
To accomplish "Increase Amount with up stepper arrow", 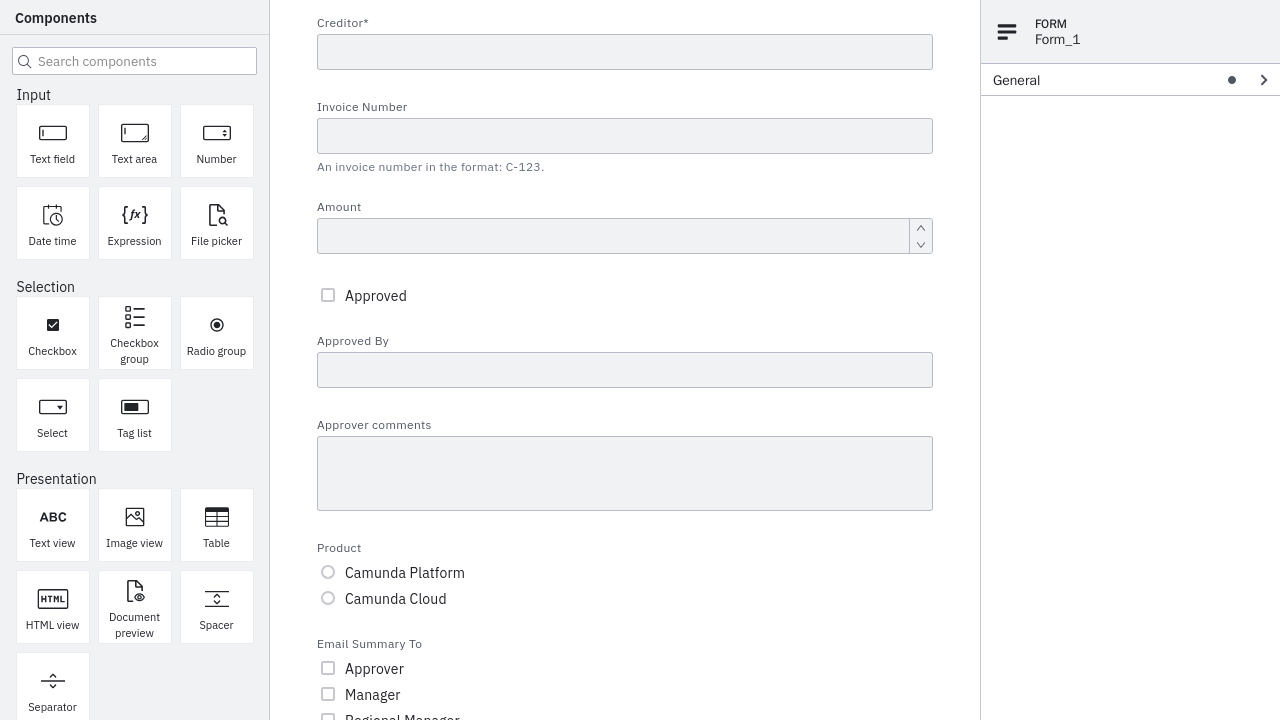I will click(921, 228).
